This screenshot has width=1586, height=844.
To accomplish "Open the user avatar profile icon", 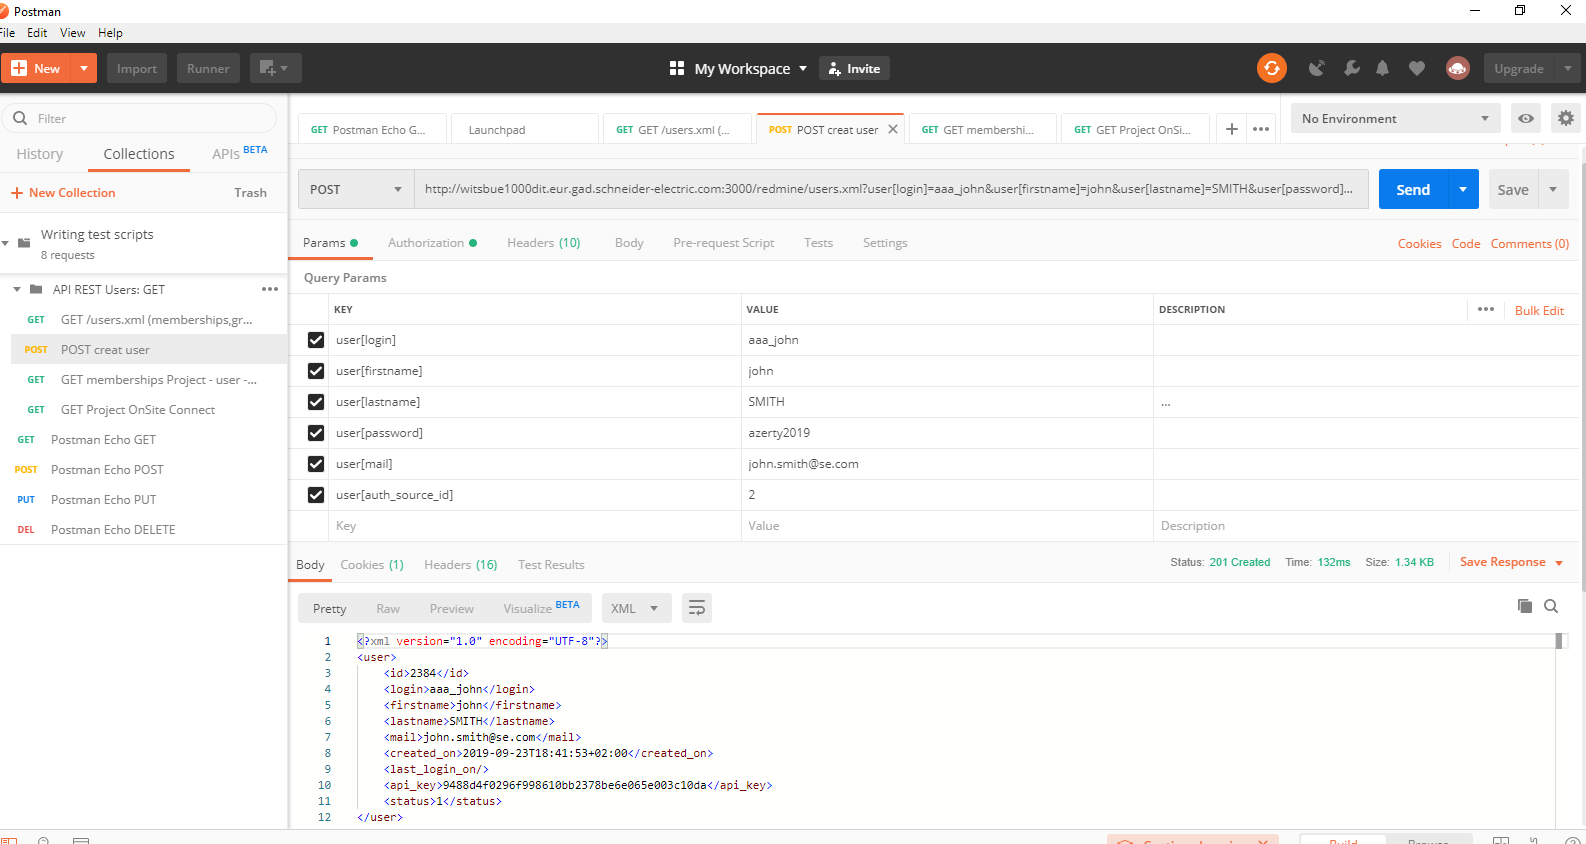I will click(1457, 68).
